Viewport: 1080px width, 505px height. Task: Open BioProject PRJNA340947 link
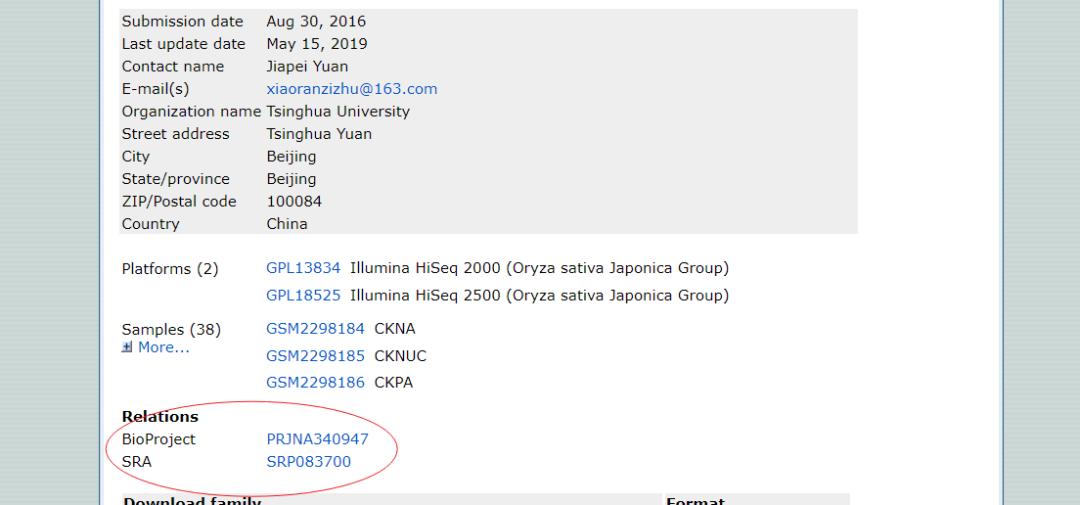click(x=317, y=439)
